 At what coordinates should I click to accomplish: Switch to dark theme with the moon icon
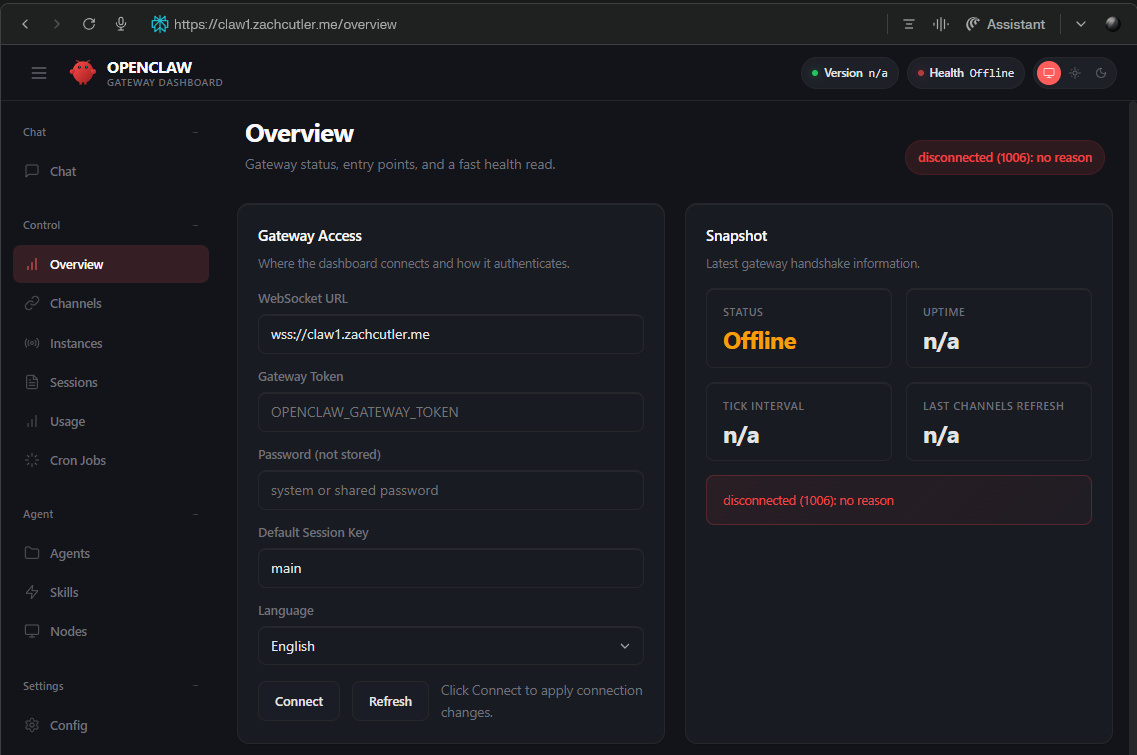coord(1101,73)
